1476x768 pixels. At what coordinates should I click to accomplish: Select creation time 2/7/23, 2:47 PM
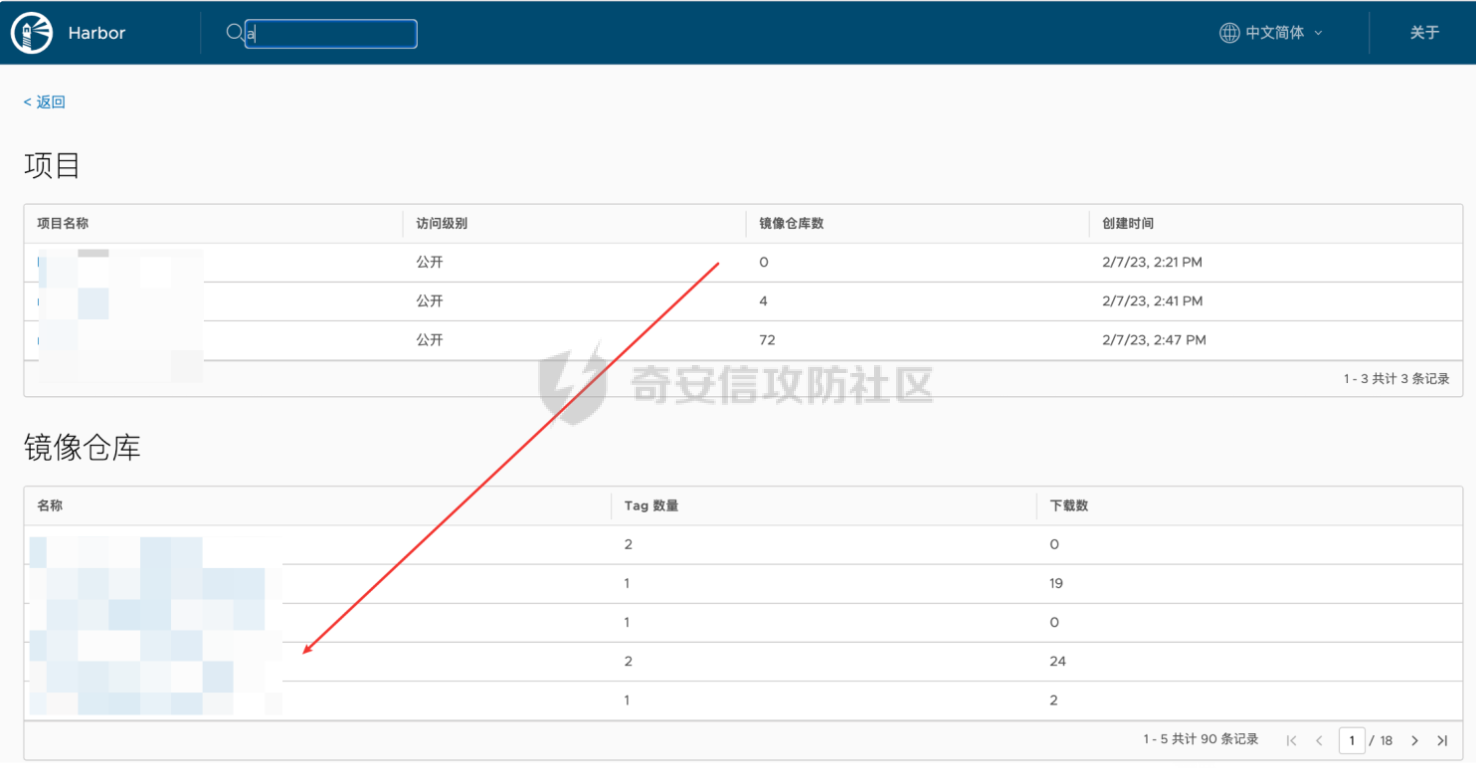1154,340
